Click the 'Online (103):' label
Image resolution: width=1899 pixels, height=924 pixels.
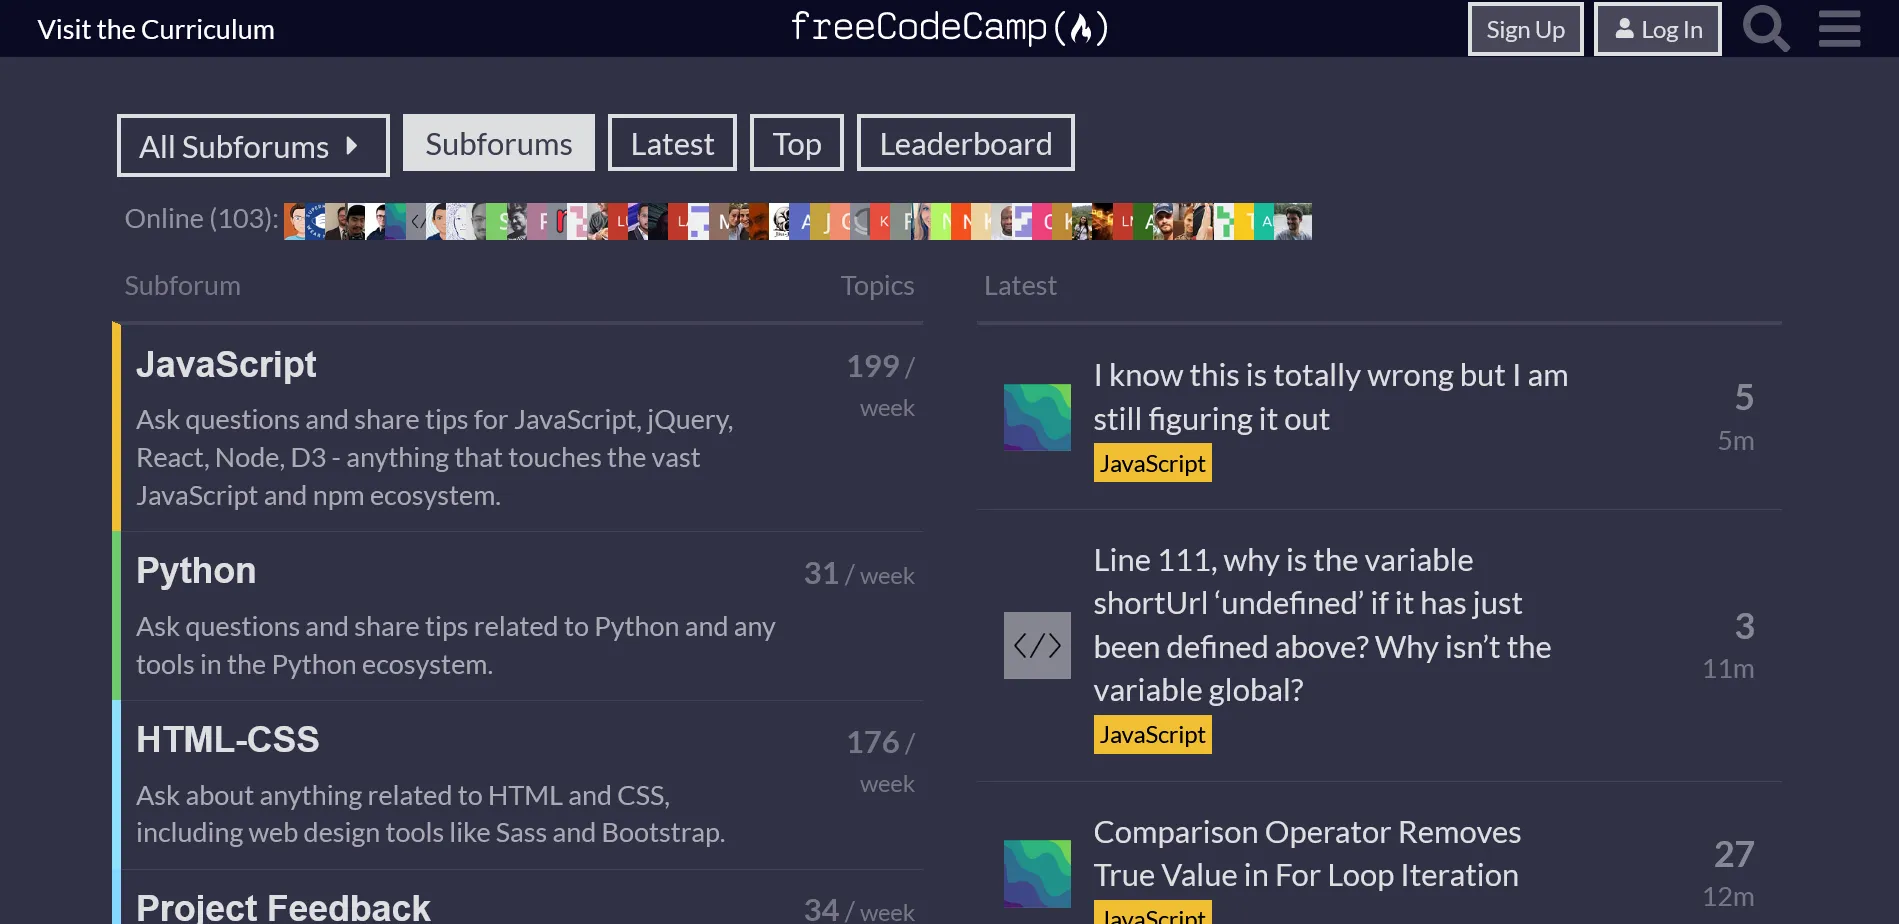pyautogui.click(x=201, y=218)
